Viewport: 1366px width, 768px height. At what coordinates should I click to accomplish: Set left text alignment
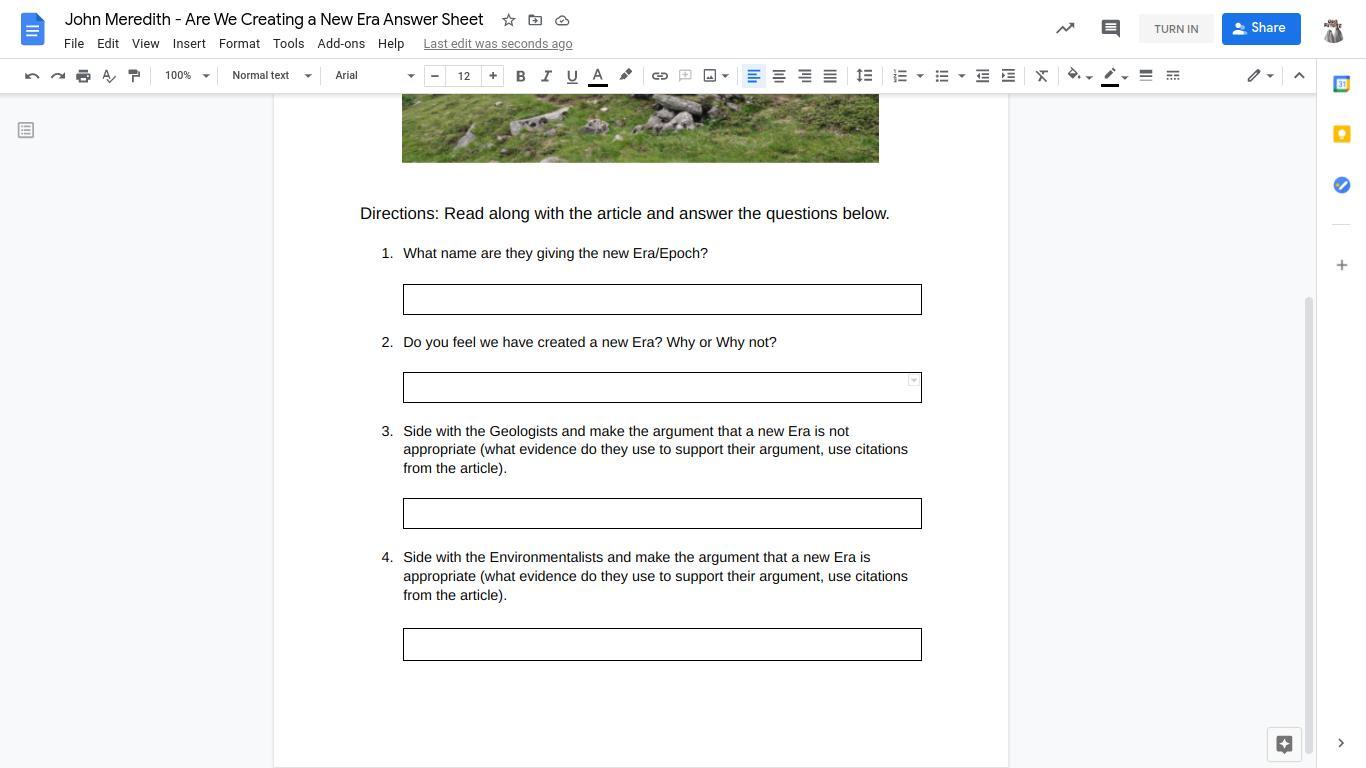(x=754, y=76)
